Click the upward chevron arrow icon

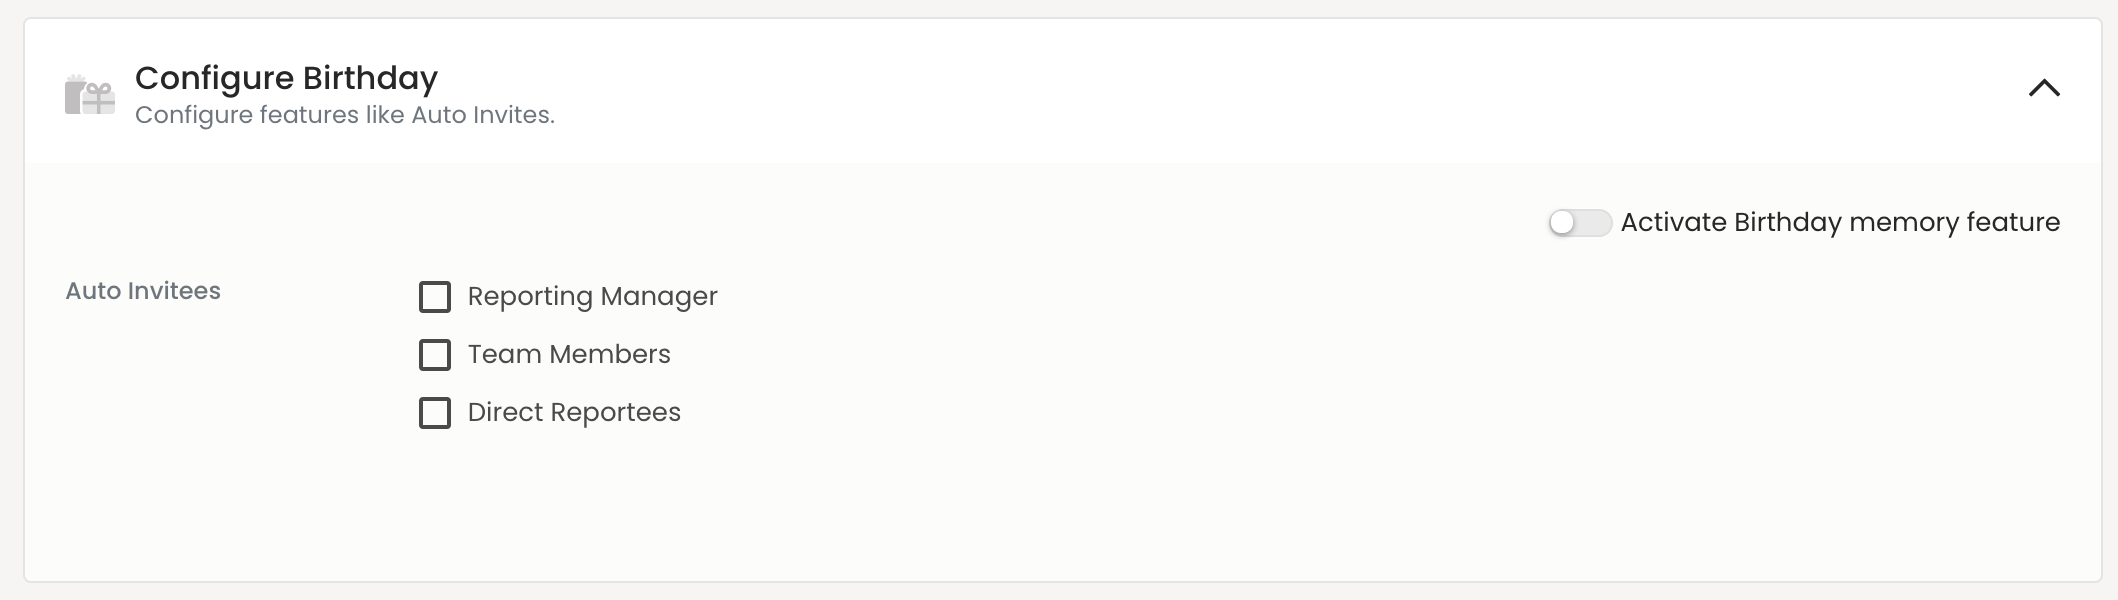click(2044, 88)
